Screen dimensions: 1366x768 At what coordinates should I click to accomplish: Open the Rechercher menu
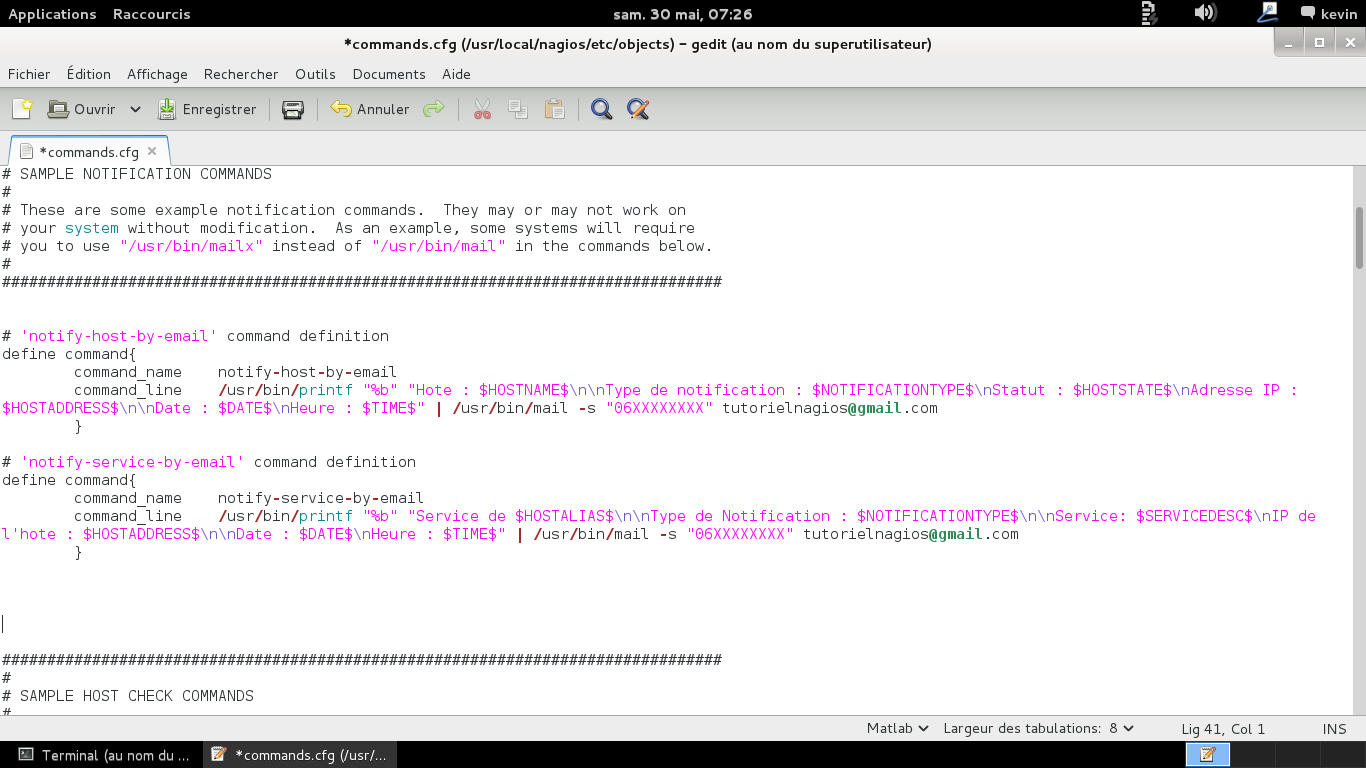point(241,74)
